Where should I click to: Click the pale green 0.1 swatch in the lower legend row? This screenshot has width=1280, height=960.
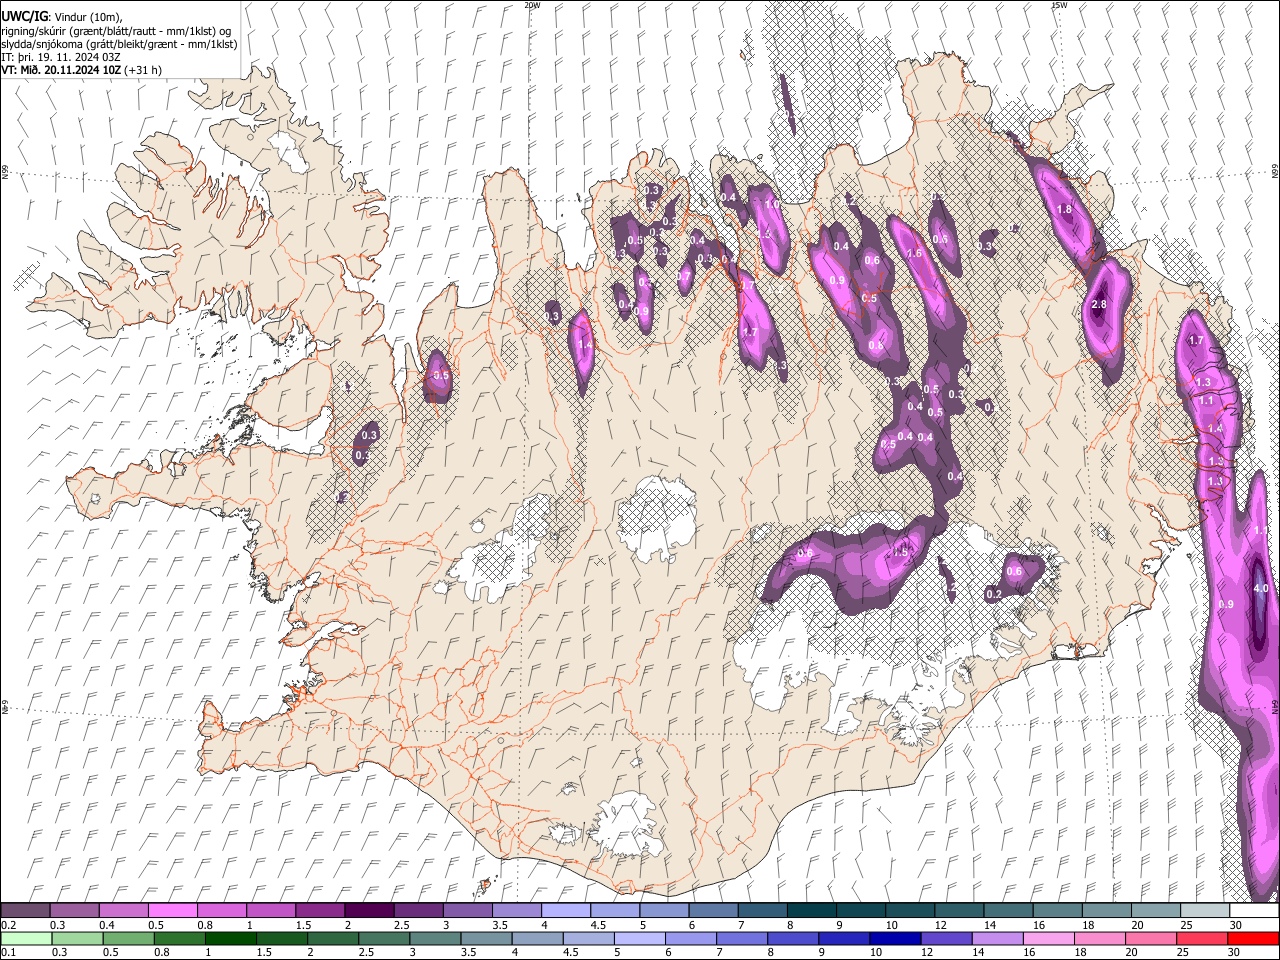pyautogui.click(x=25, y=938)
